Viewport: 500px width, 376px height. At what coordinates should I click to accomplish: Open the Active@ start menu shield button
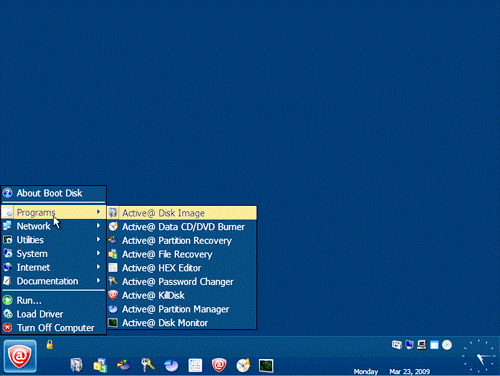[20, 356]
